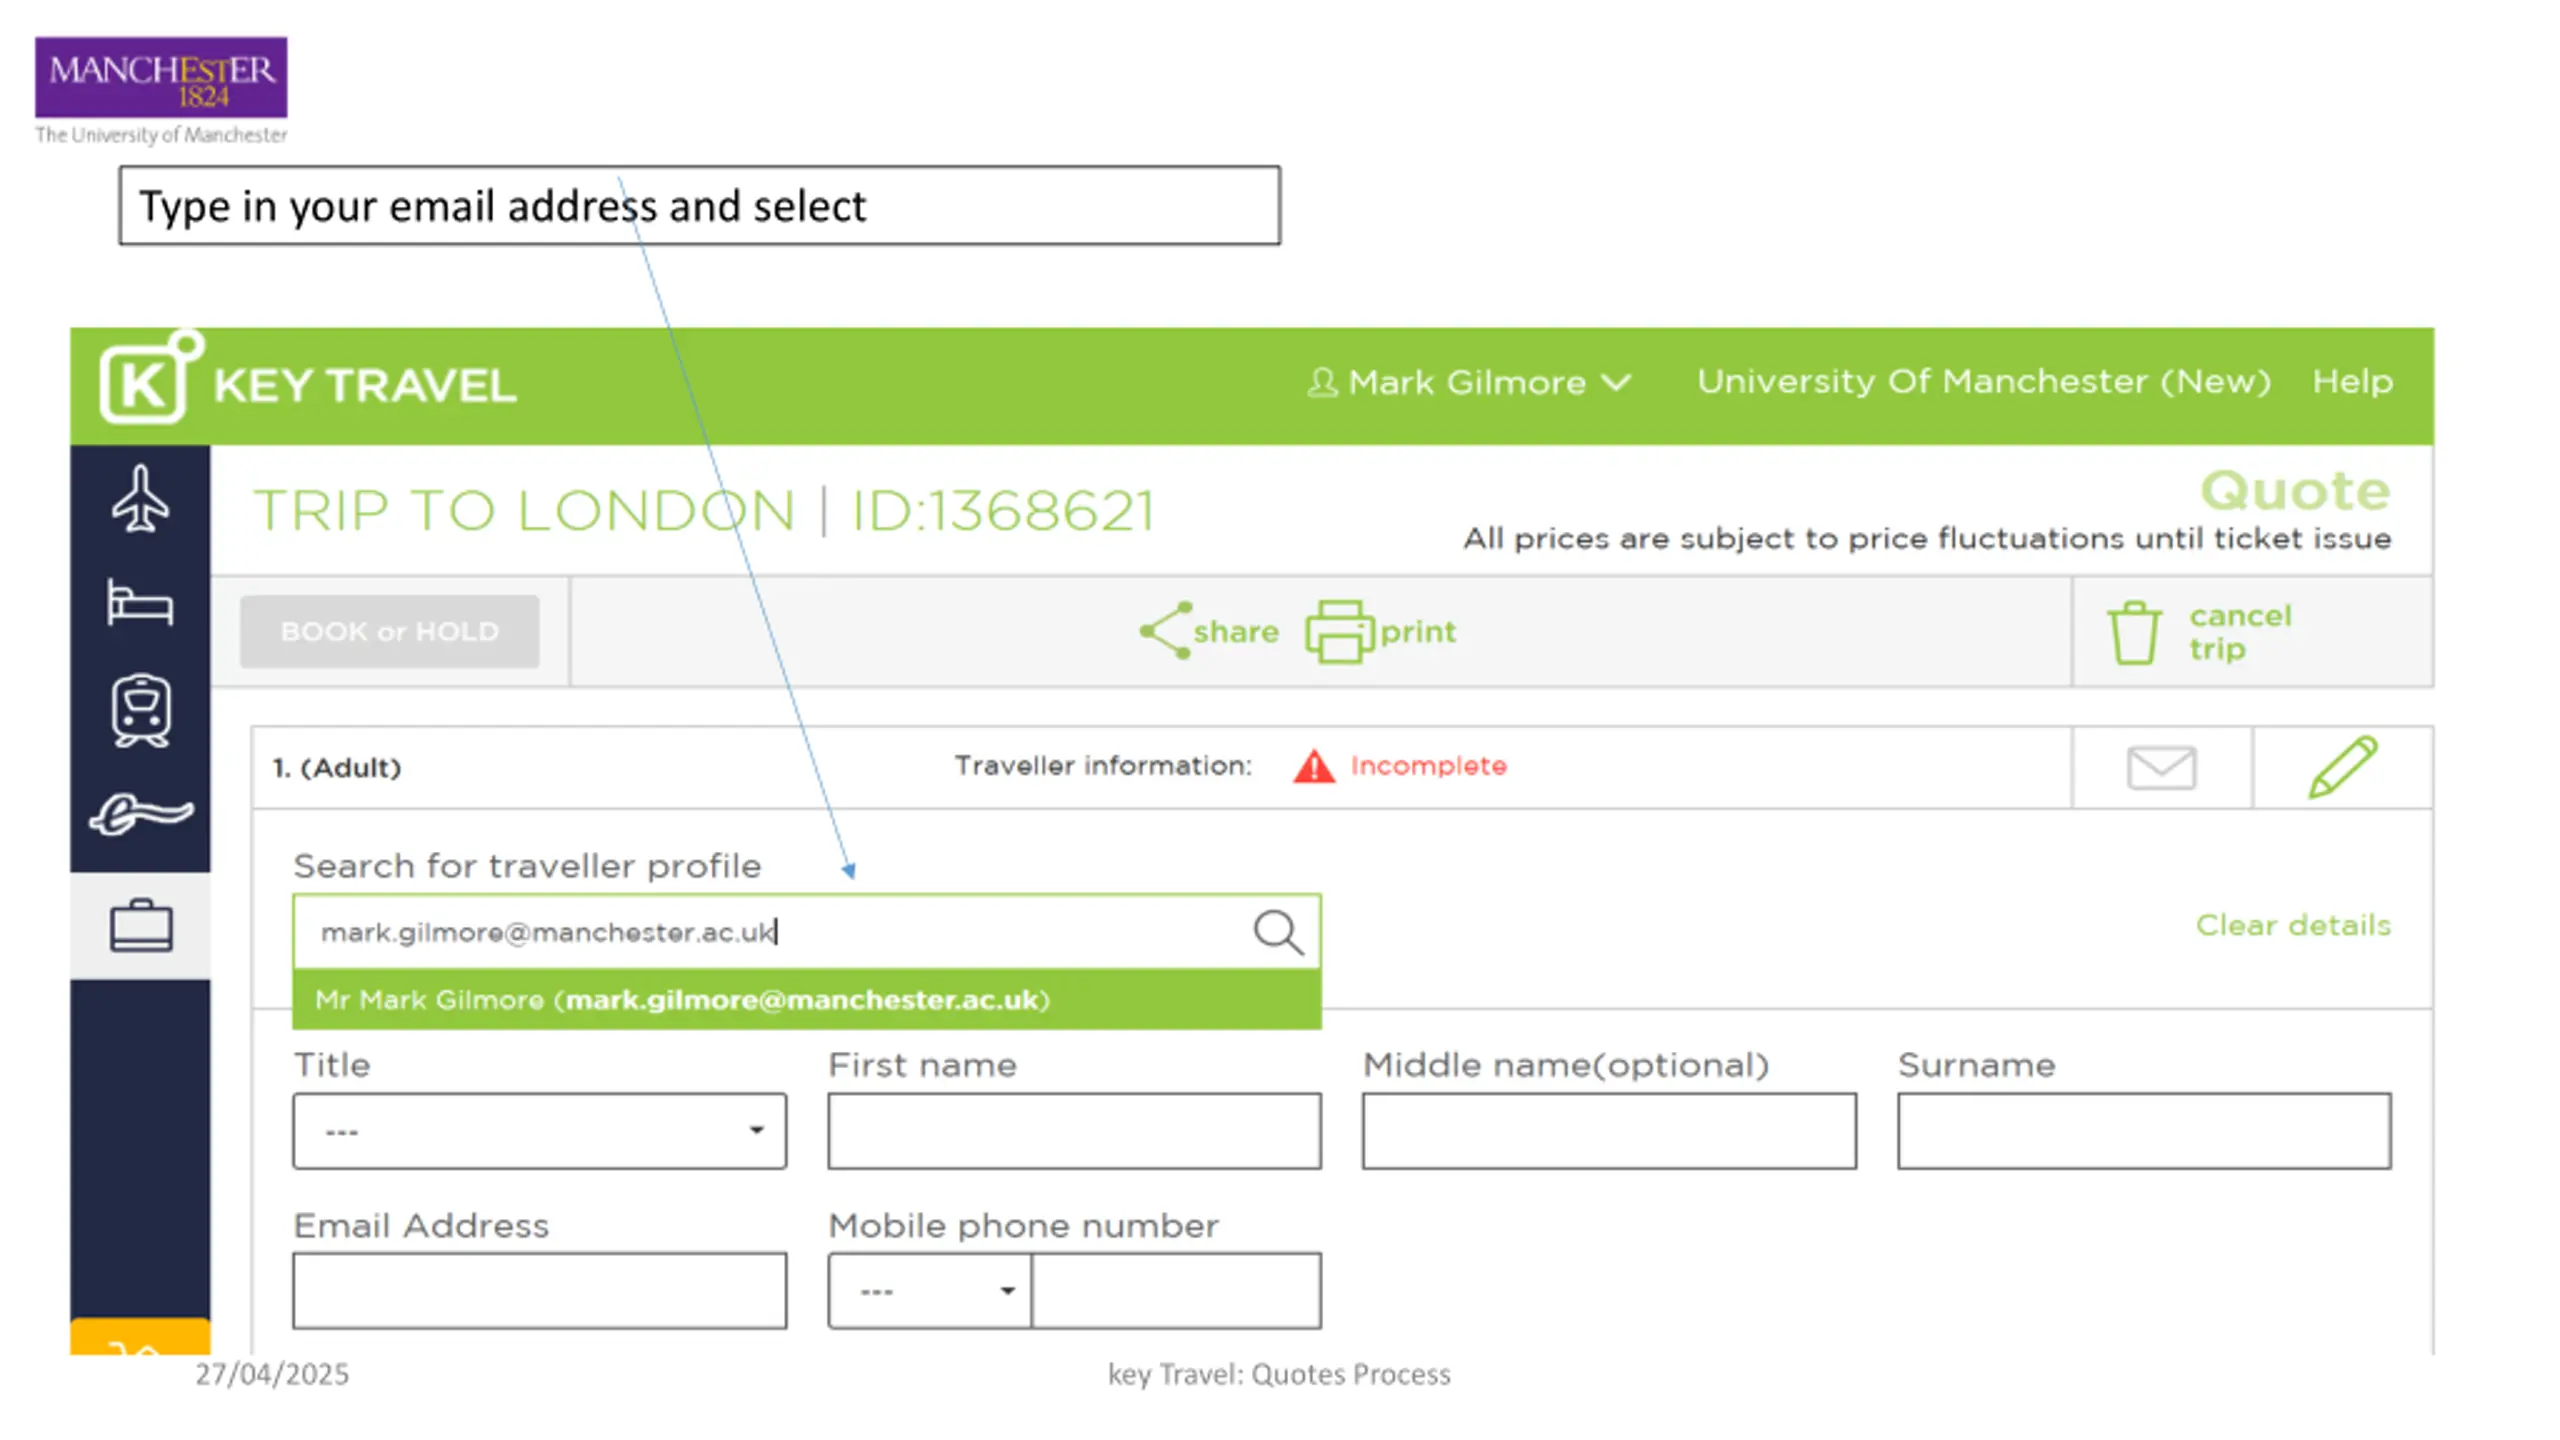Open the Help menu item
Image resolution: width=2560 pixels, height=1440 pixels.
point(2352,381)
